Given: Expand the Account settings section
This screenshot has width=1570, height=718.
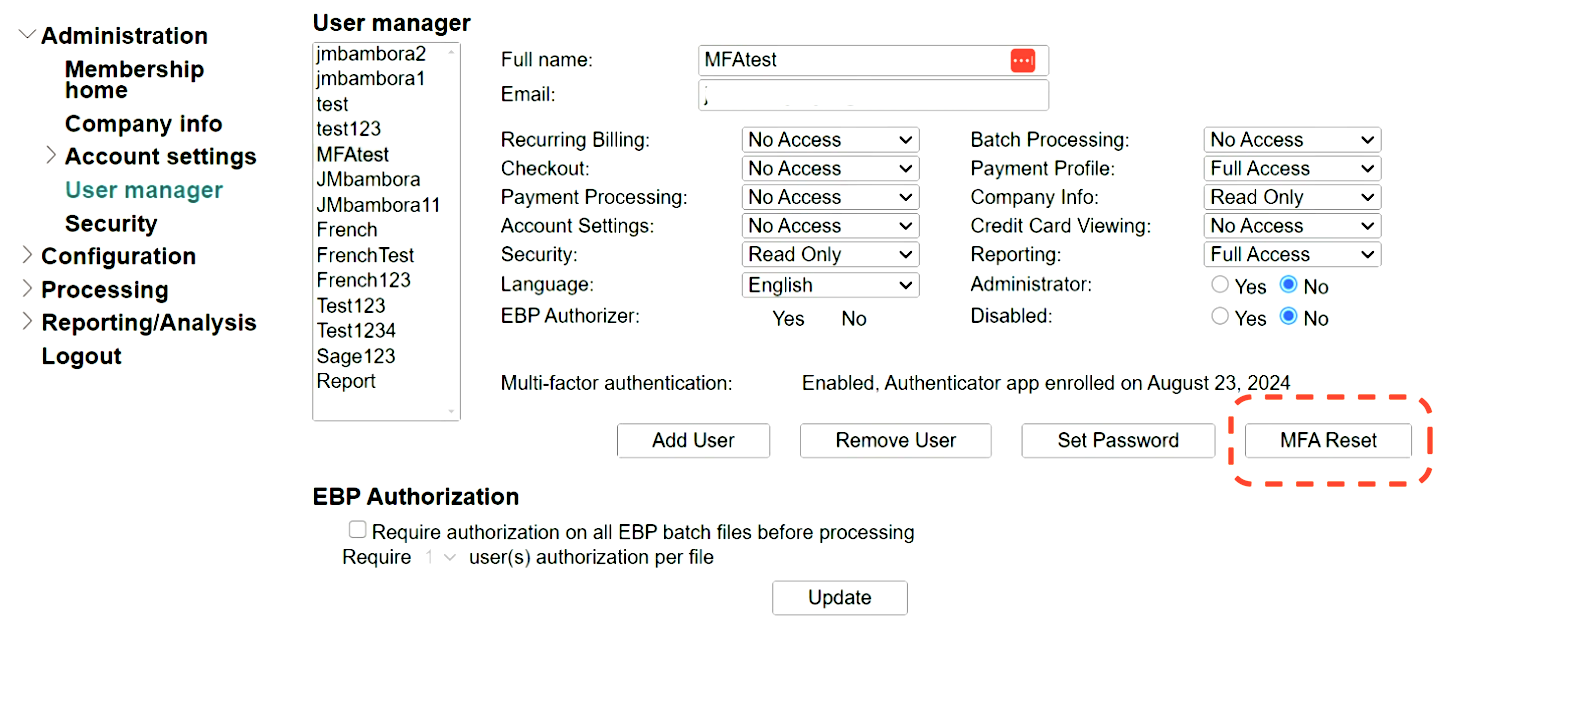Looking at the screenshot, I should click(51, 156).
